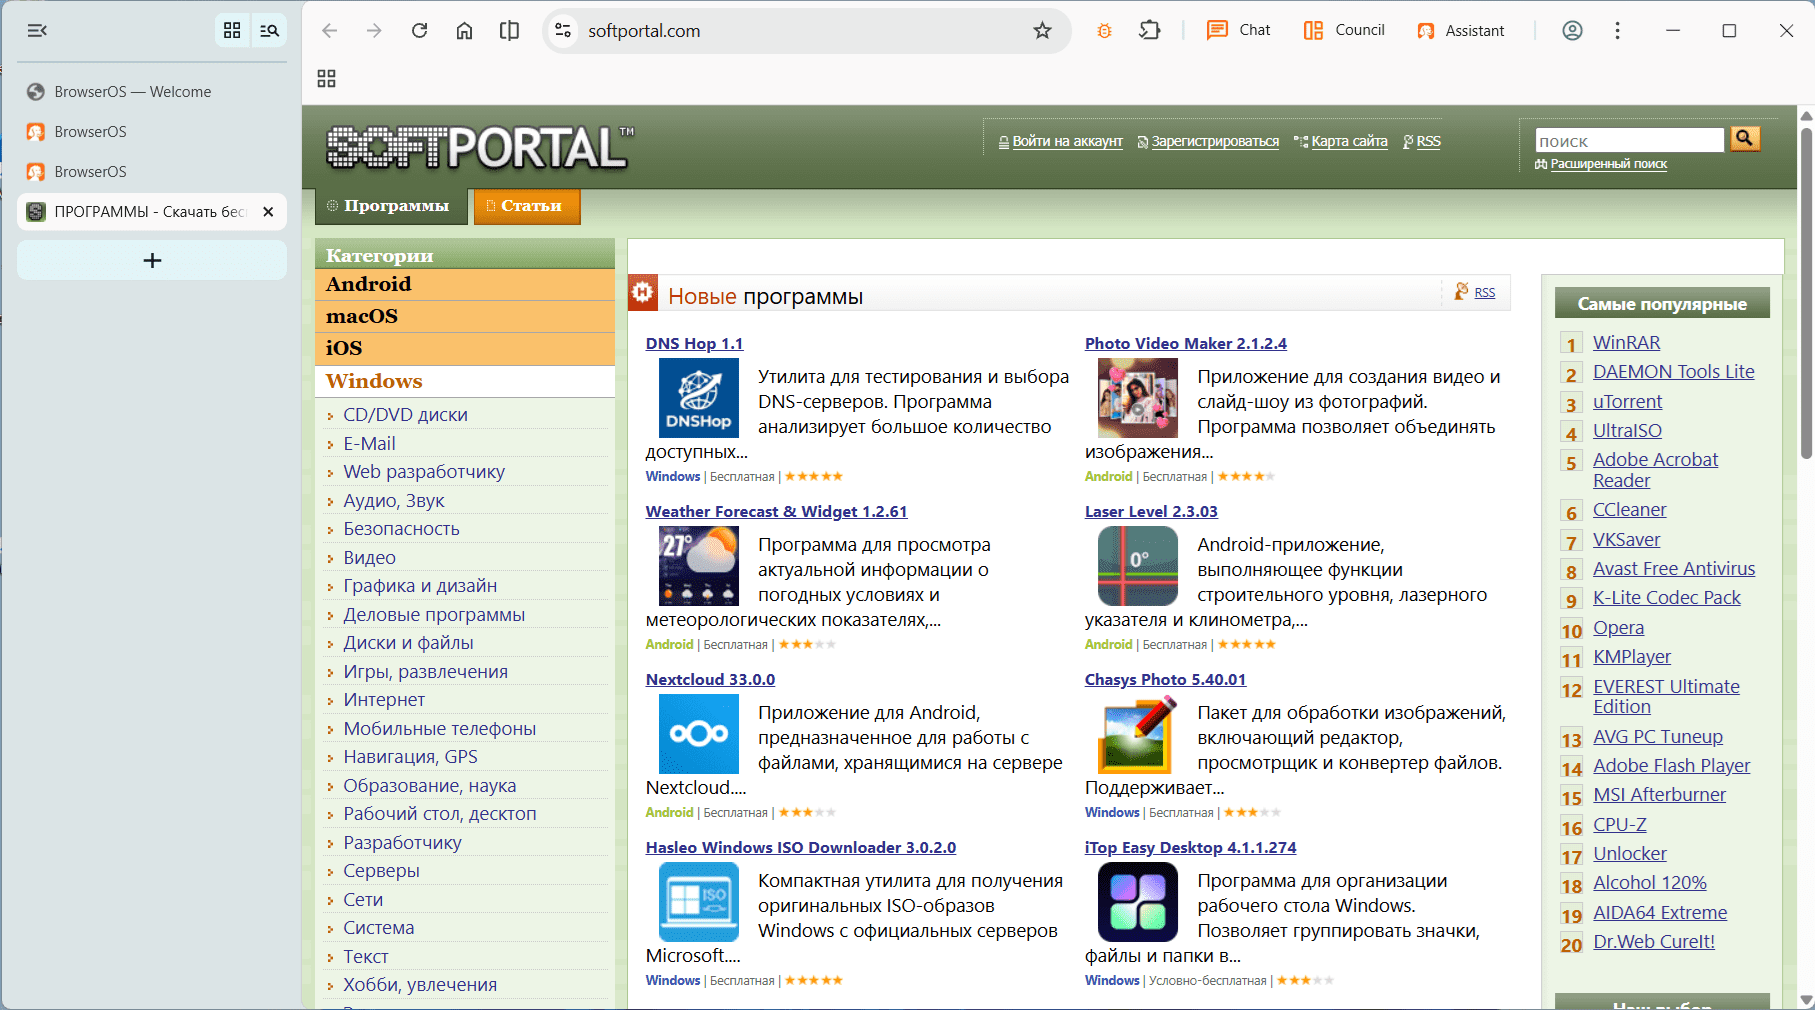The image size is (1815, 1010).
Task: Open Зарегистрироваться link
Action: tap(1215, 142)
